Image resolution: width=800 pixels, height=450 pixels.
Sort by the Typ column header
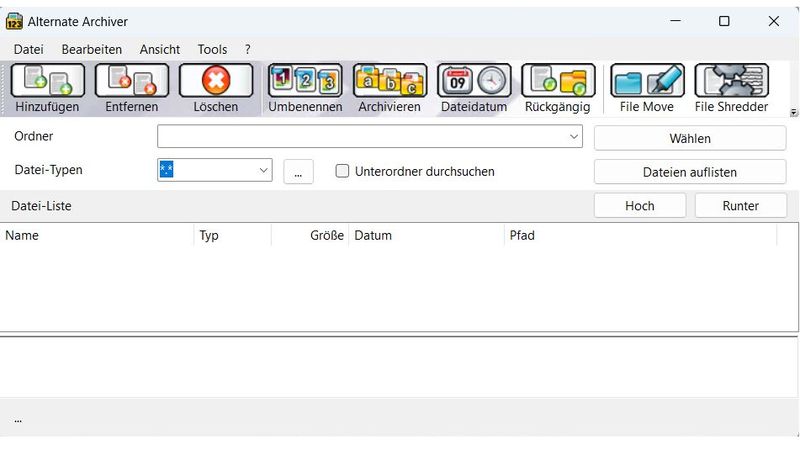tap(233, 235)
